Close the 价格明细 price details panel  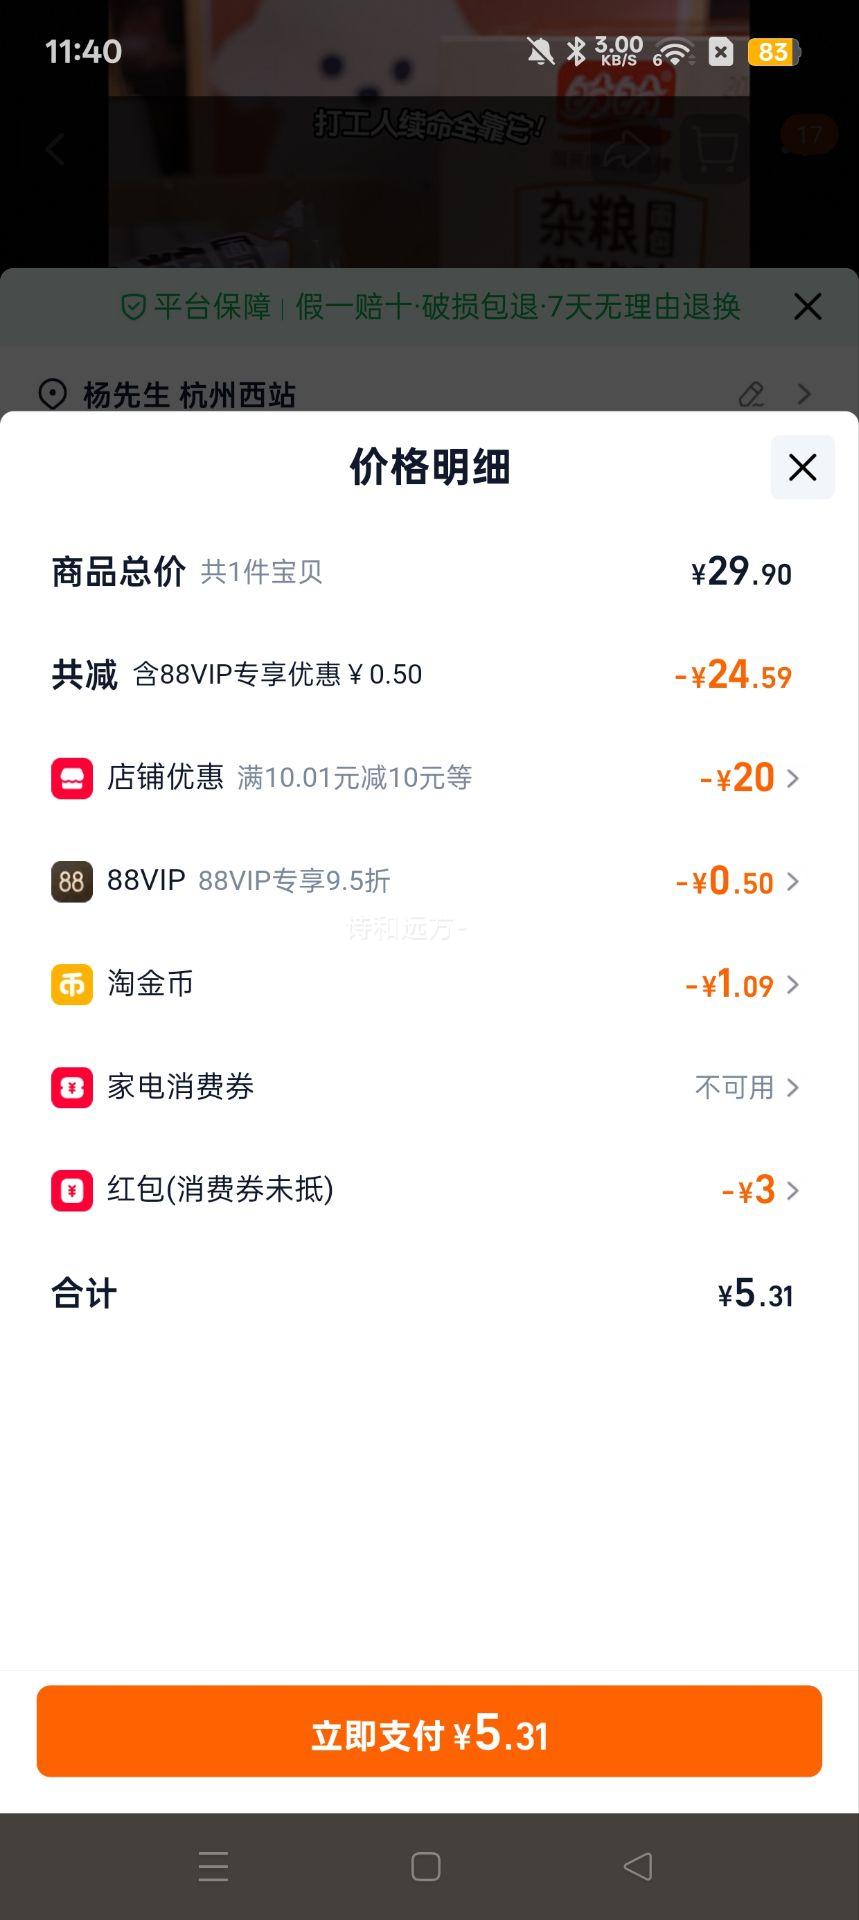point(802,467)
